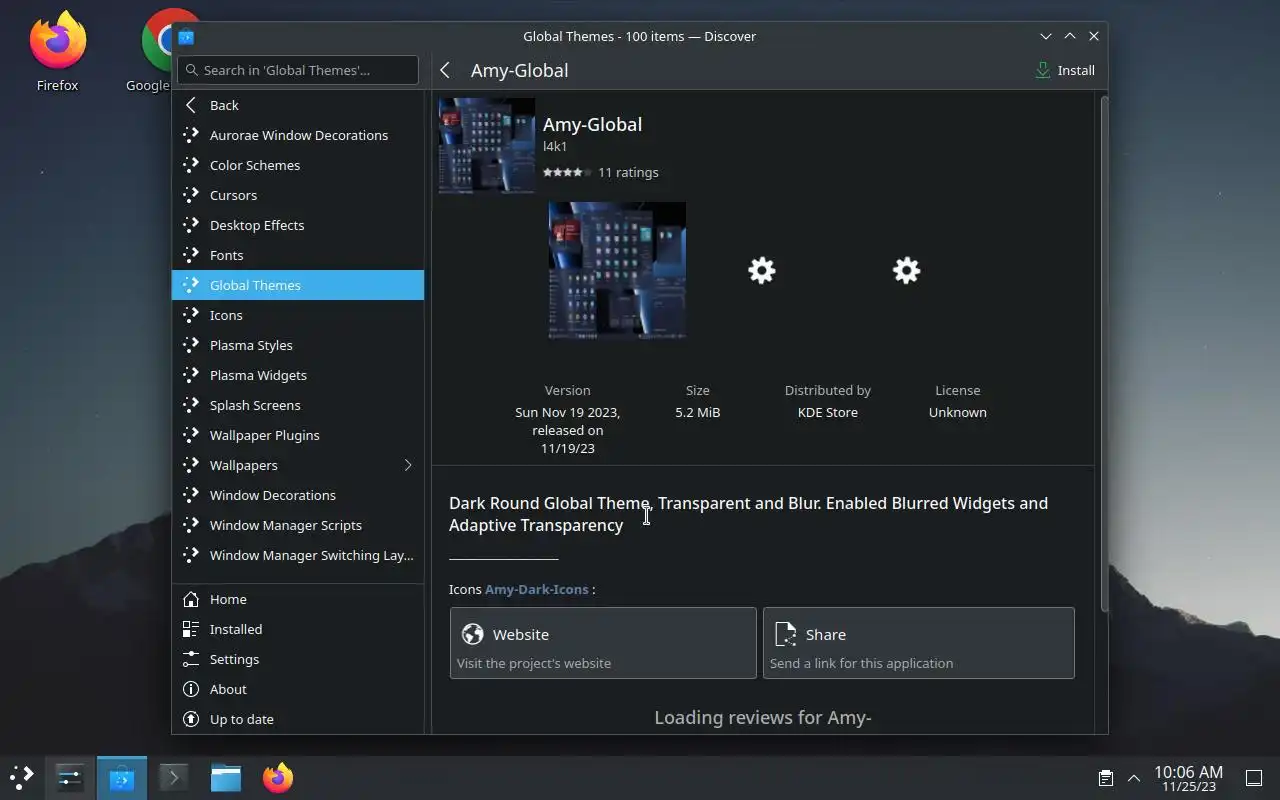
Task: Open Discover Settings icon
Action: (x=191, y=659)
